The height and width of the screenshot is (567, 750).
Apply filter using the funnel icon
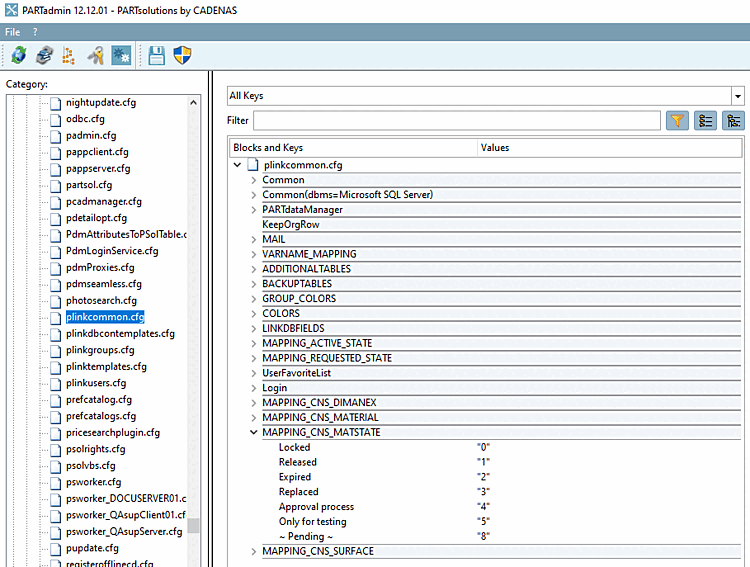click(x=677, y=121)
